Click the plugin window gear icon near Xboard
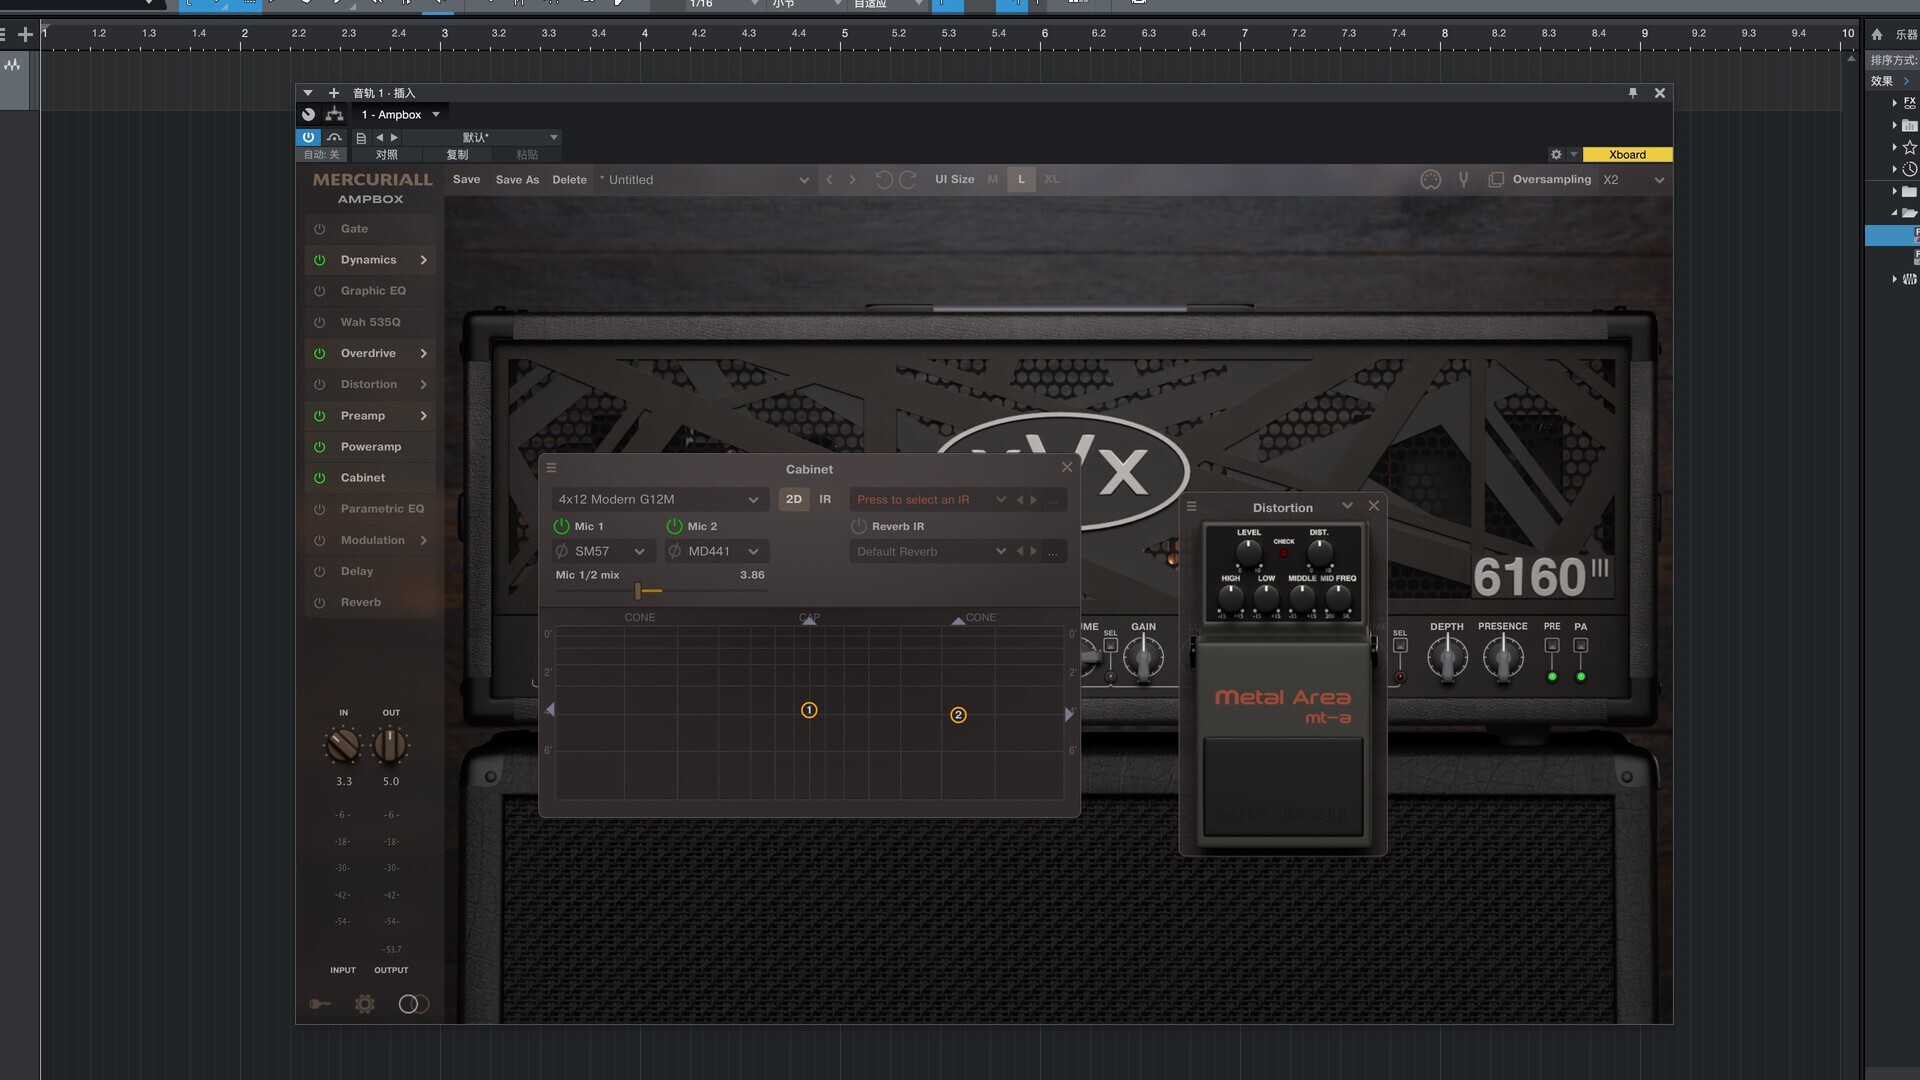Image resolution: width=1920 pixels, height=1080 pixels. (x=1555, y=155)
